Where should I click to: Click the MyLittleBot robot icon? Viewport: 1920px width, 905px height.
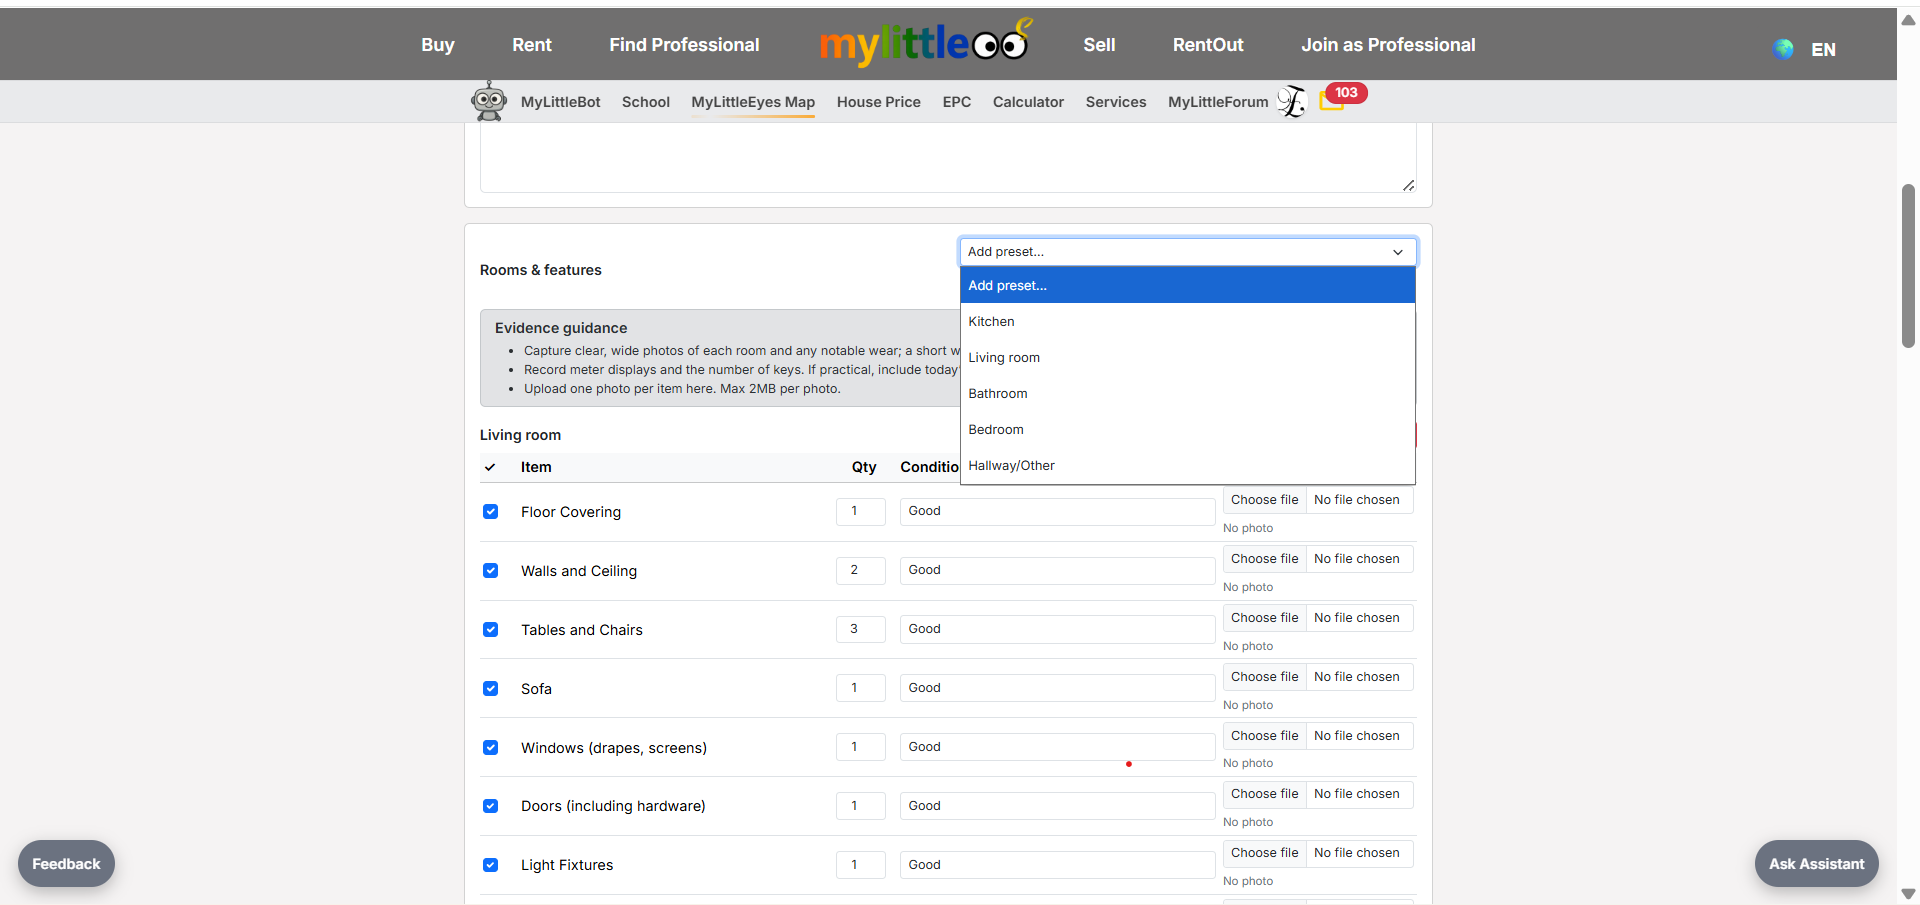pos(489,101)
